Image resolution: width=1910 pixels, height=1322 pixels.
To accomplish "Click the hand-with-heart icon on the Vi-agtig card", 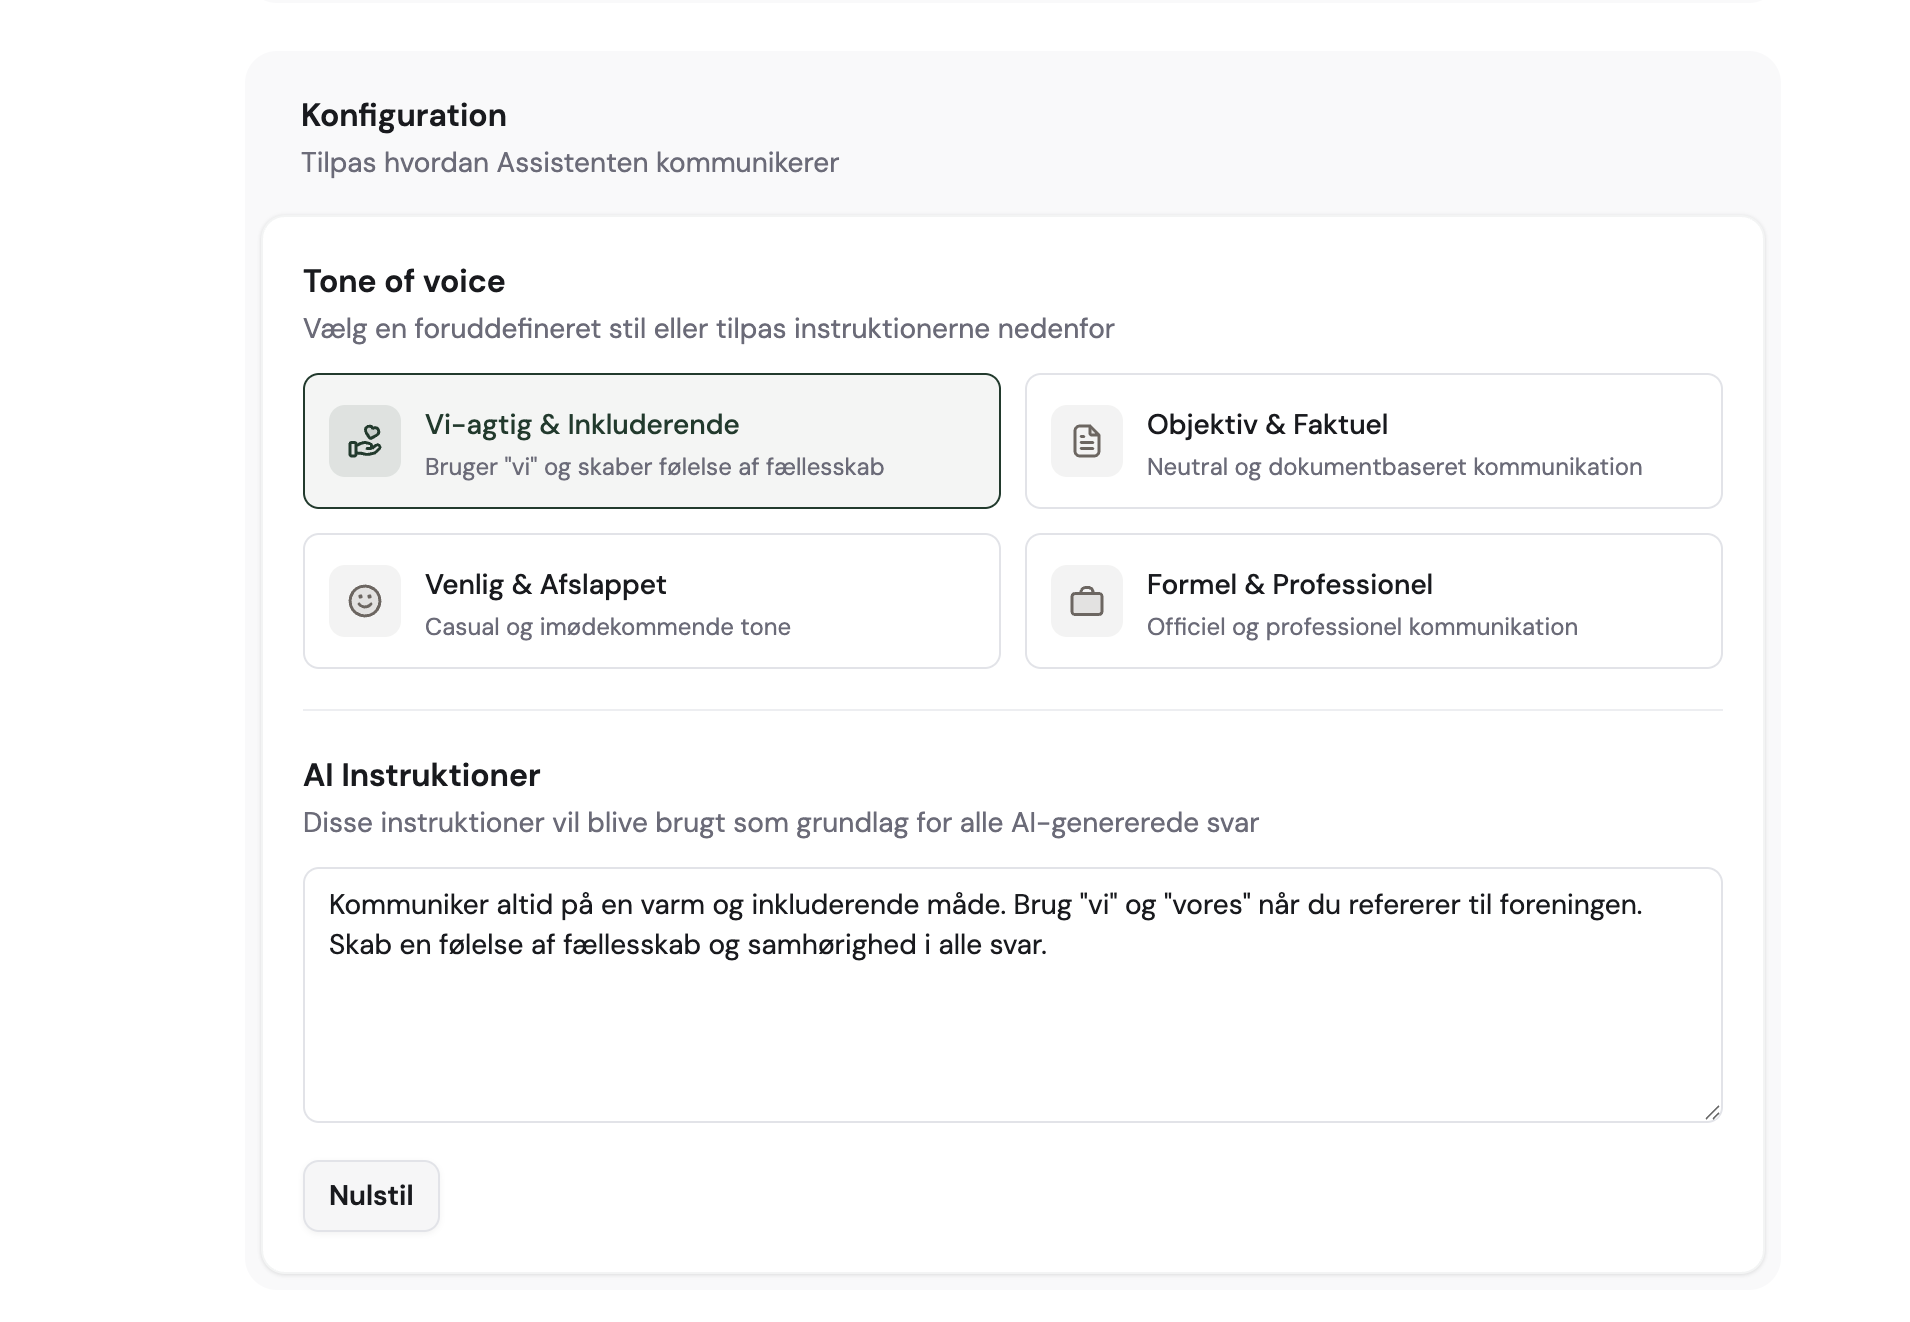I will [x=365, y=441].
